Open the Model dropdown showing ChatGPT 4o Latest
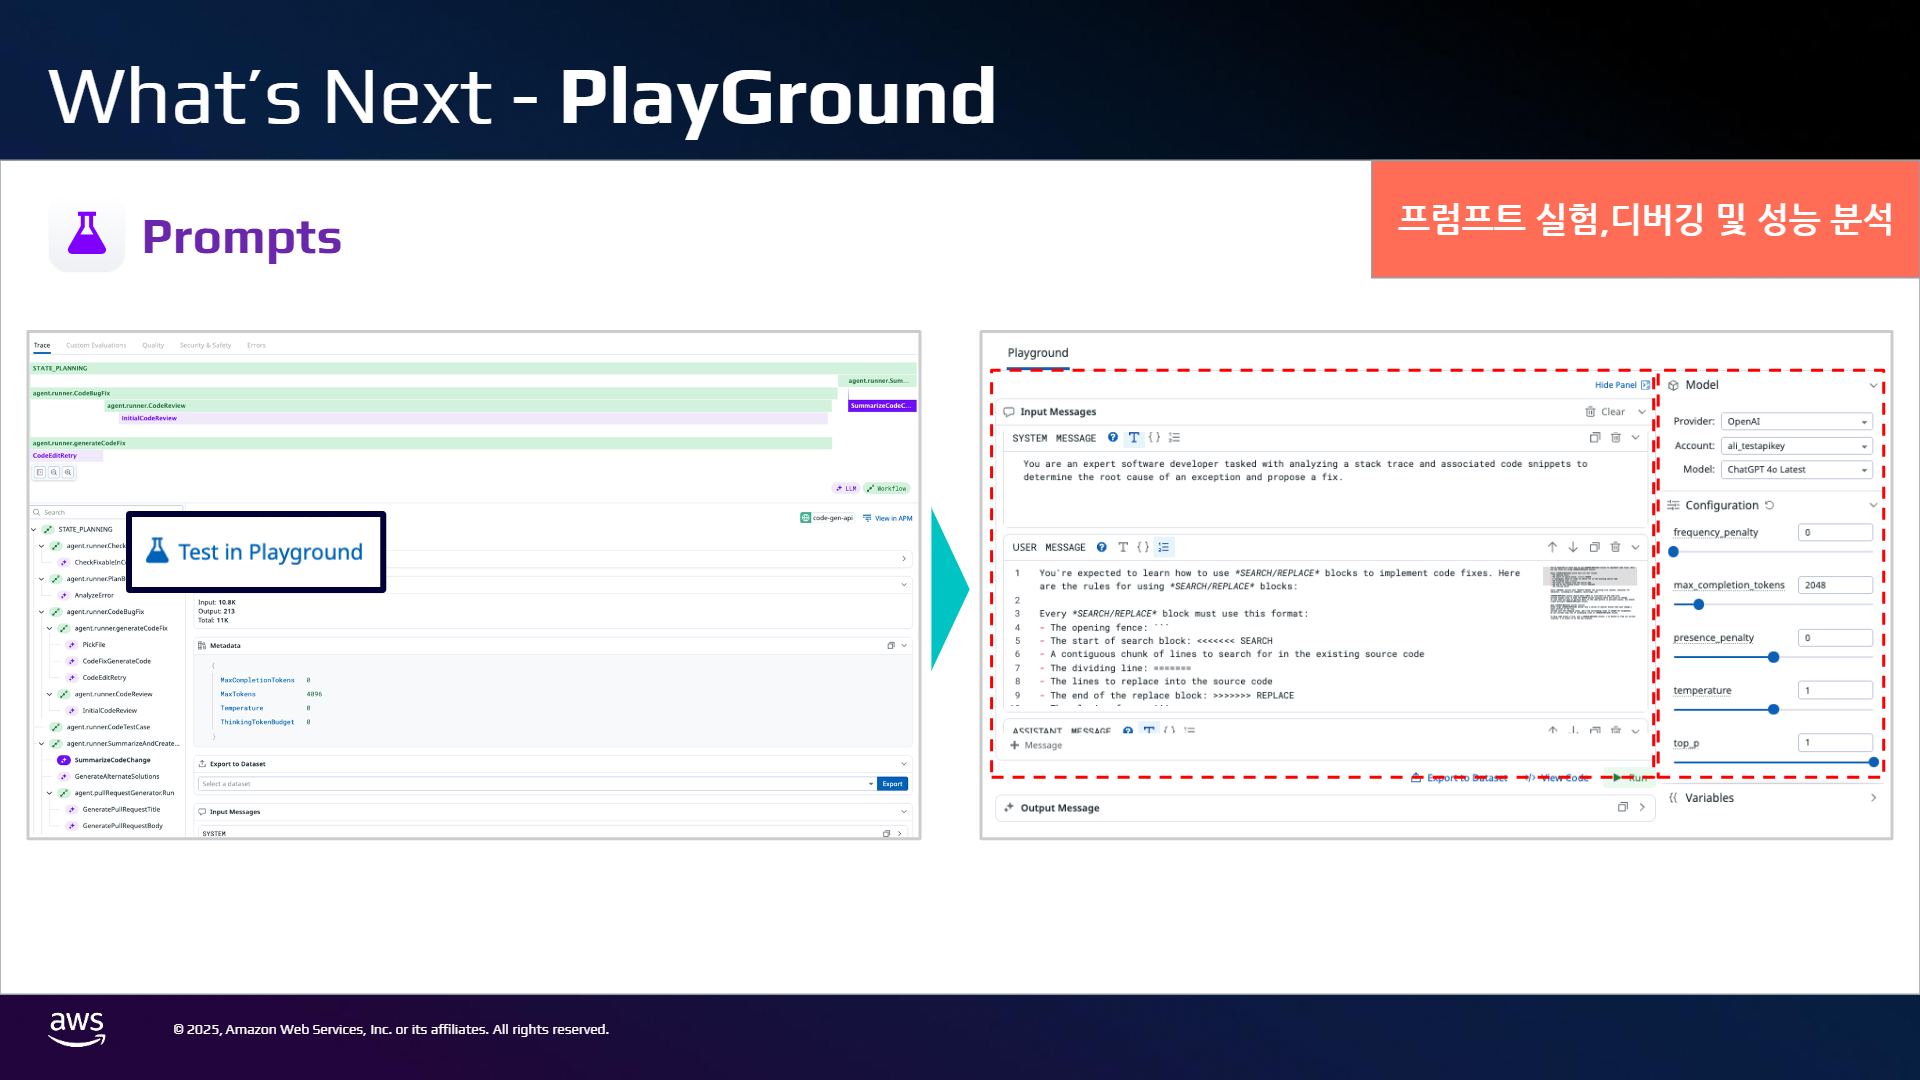The width and height of the screenshot is (1920, 1080). click(x=1797, y=470)
